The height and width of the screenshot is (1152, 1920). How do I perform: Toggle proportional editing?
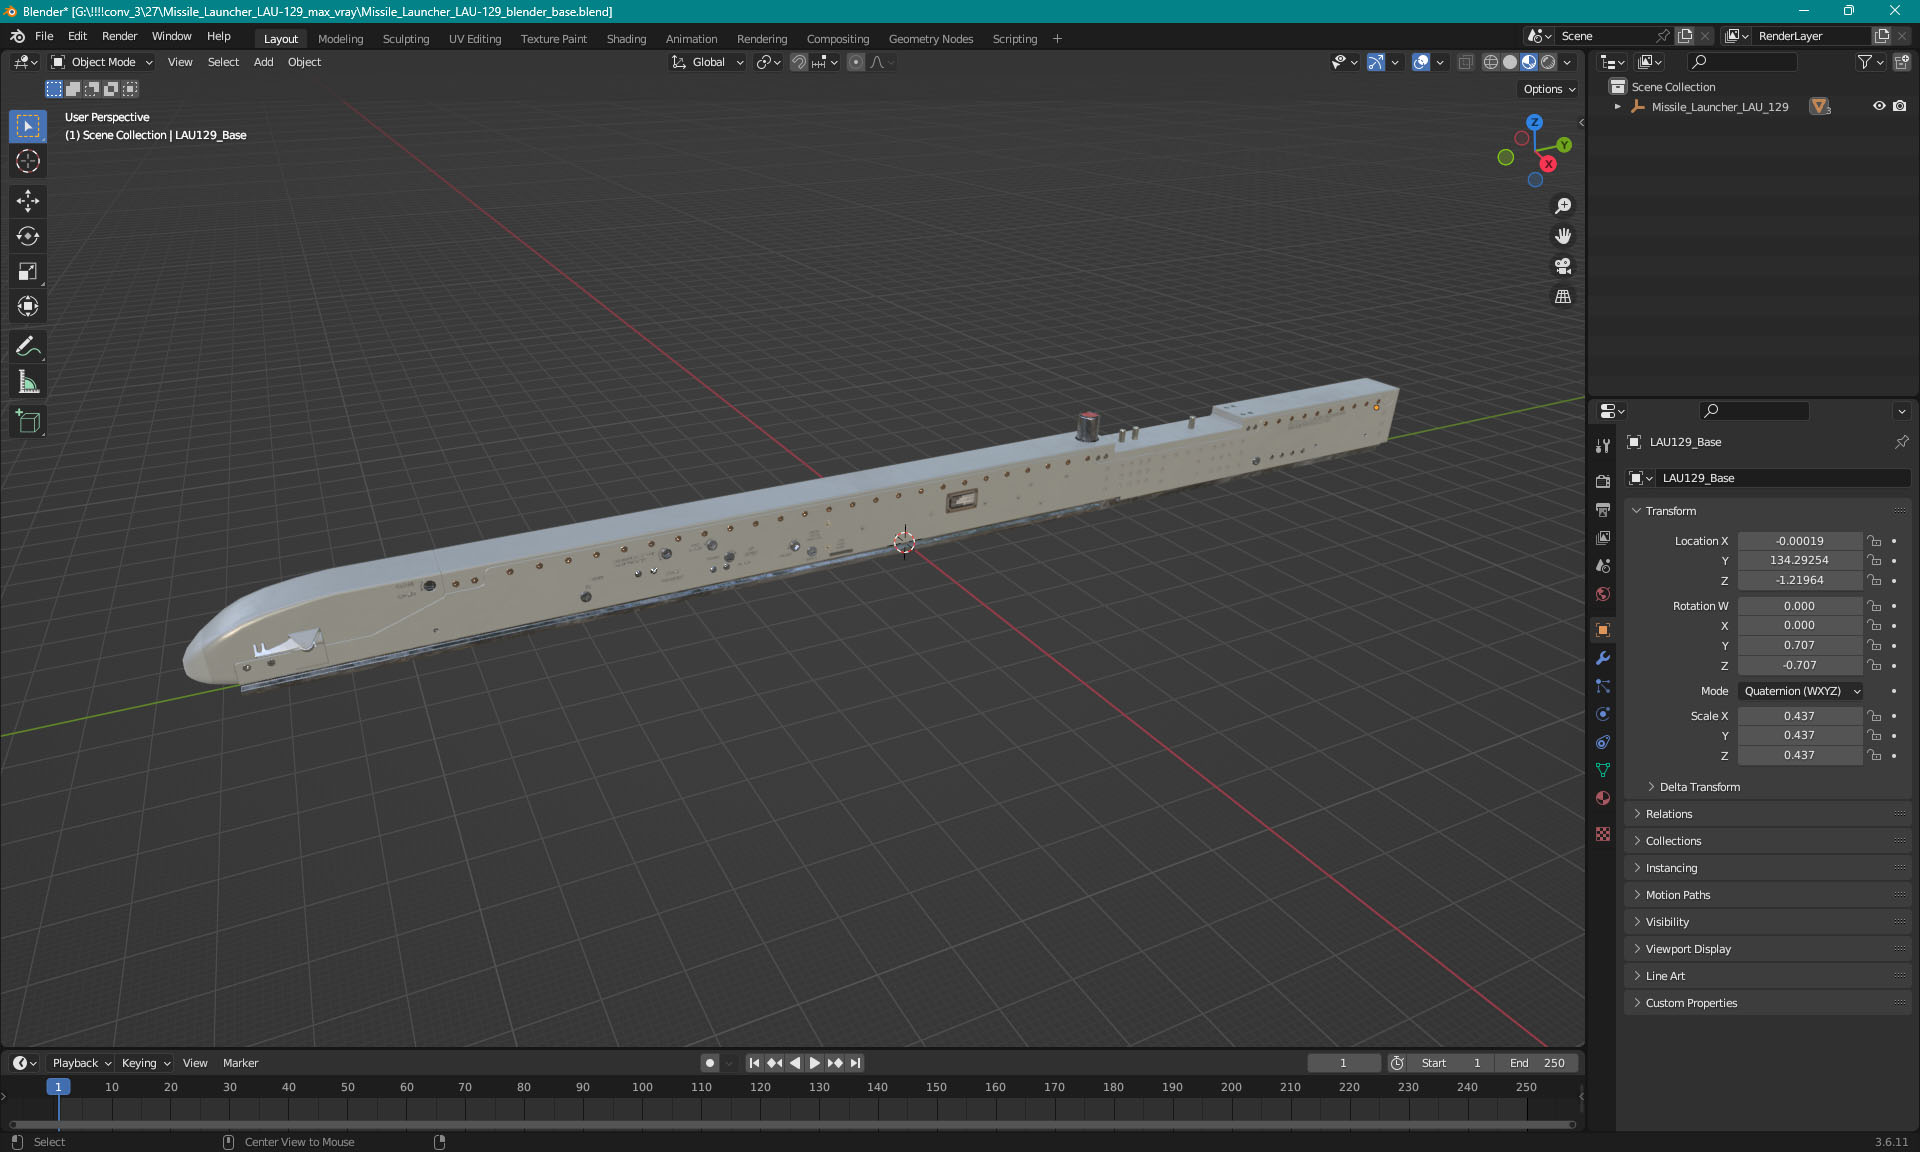[x=856, y=62]
